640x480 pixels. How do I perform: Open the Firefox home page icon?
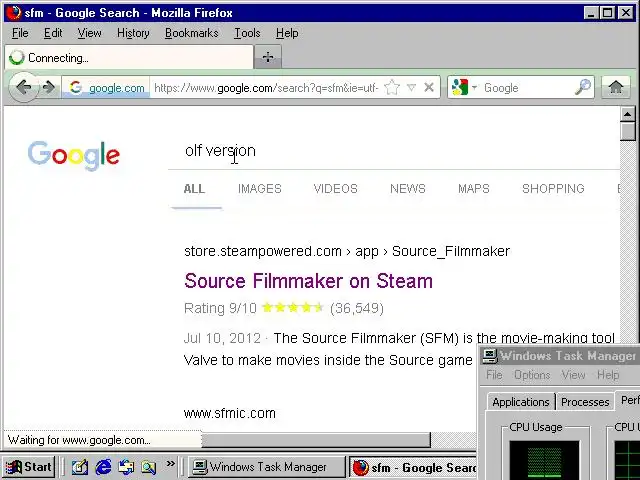616,87
